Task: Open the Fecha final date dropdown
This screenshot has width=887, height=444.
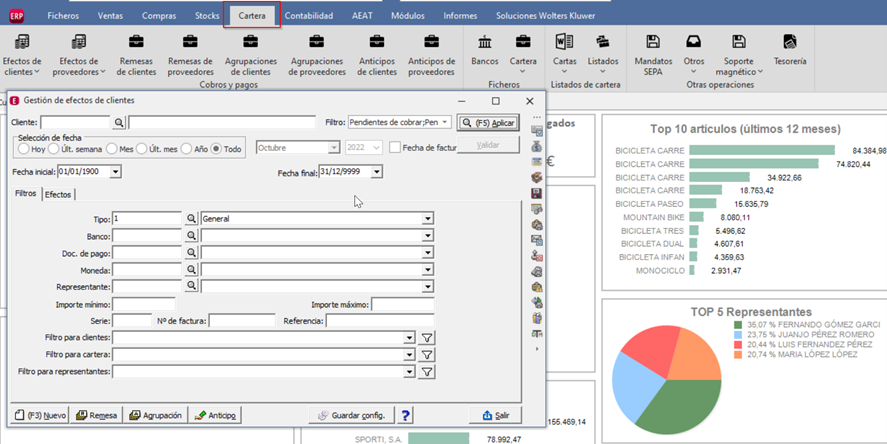Action: 377,171
